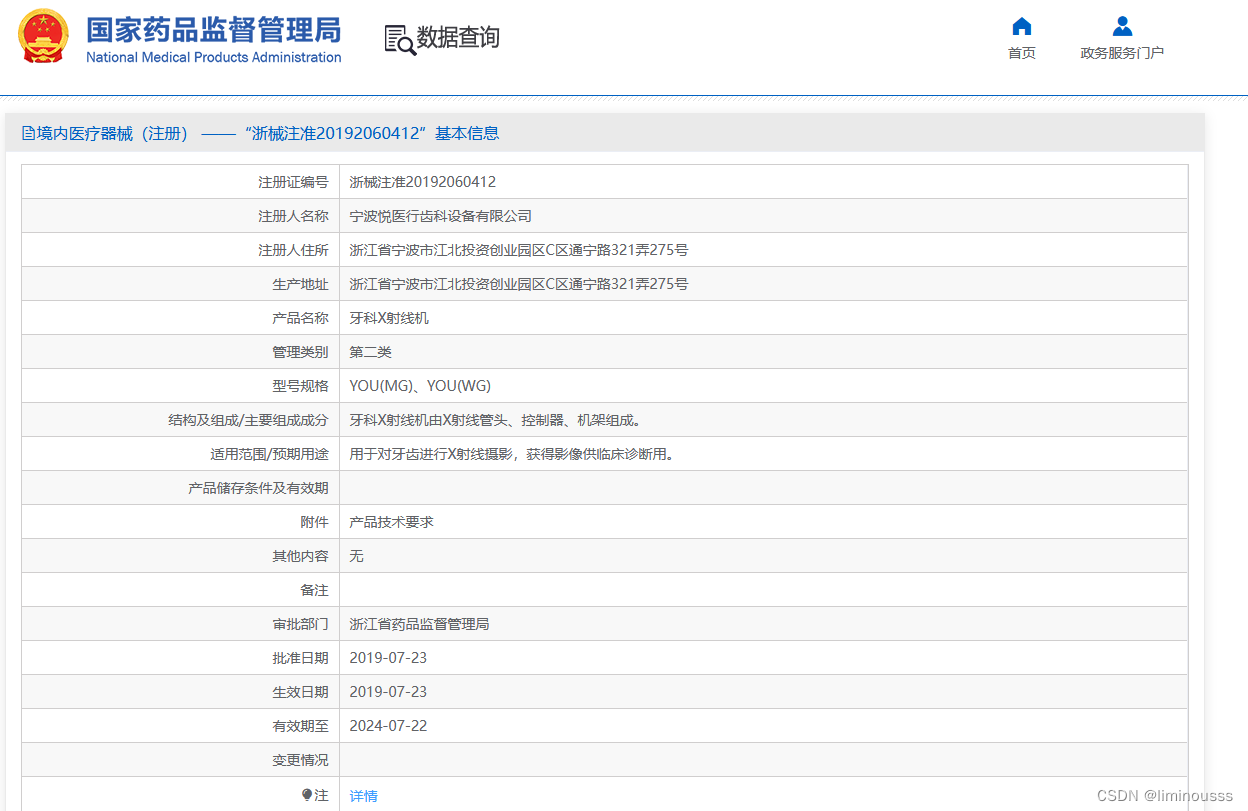
Task: Click the 产品储存条件及有效期 label
Action: pyautogui.click(x=258, y=488)
